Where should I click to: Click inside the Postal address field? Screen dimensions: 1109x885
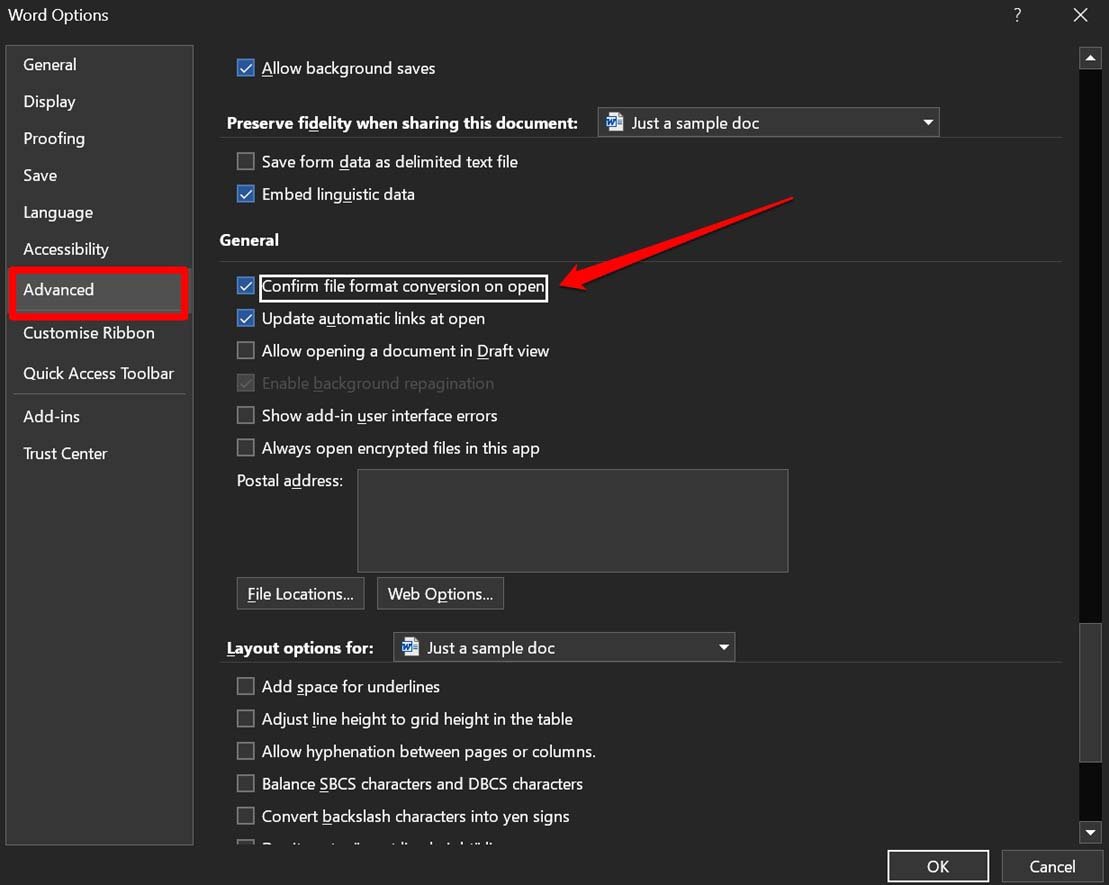(x=572, y=520)
